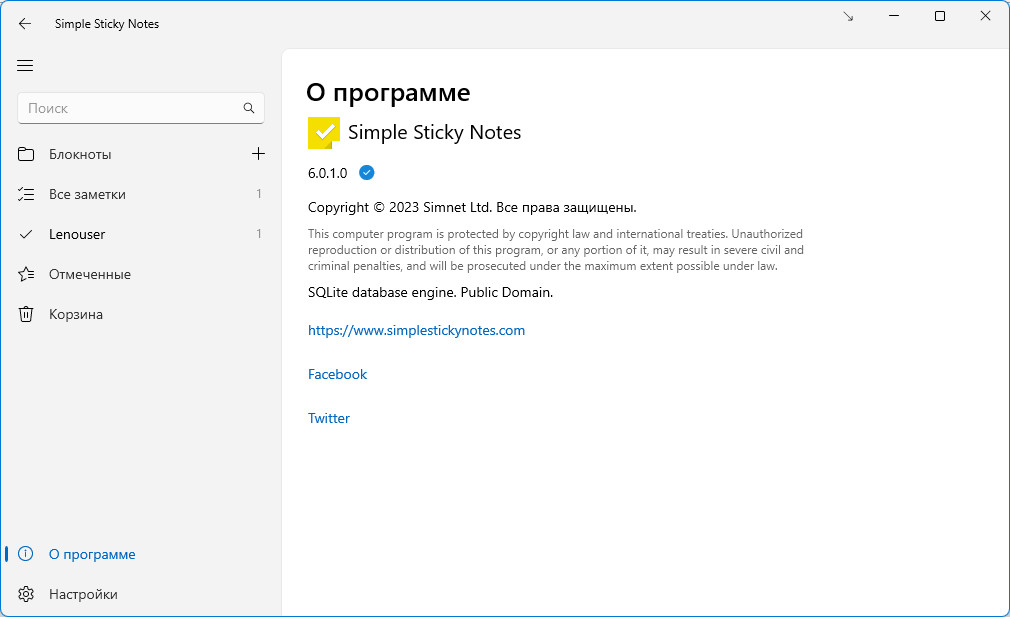The image size is (1010, 617).
Task: Click the Настройки gear icon
Action: [26, 594]
